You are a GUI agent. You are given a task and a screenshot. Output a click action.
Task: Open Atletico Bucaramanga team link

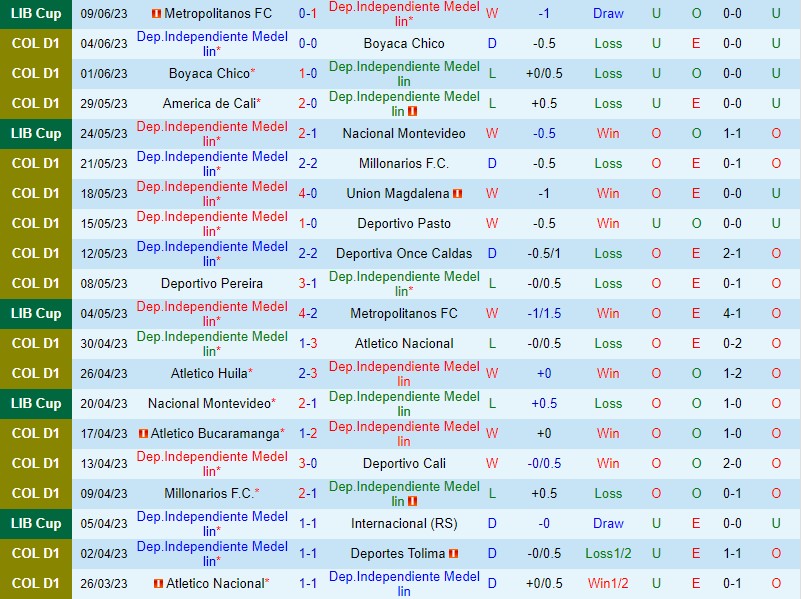(215, 434)
